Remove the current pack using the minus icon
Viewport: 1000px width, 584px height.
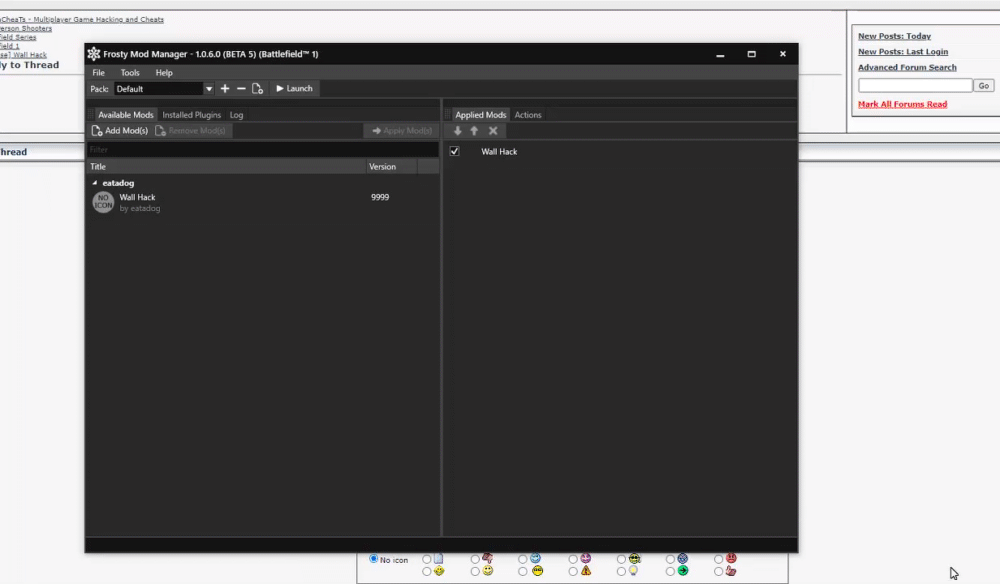(x=240, y=88)
